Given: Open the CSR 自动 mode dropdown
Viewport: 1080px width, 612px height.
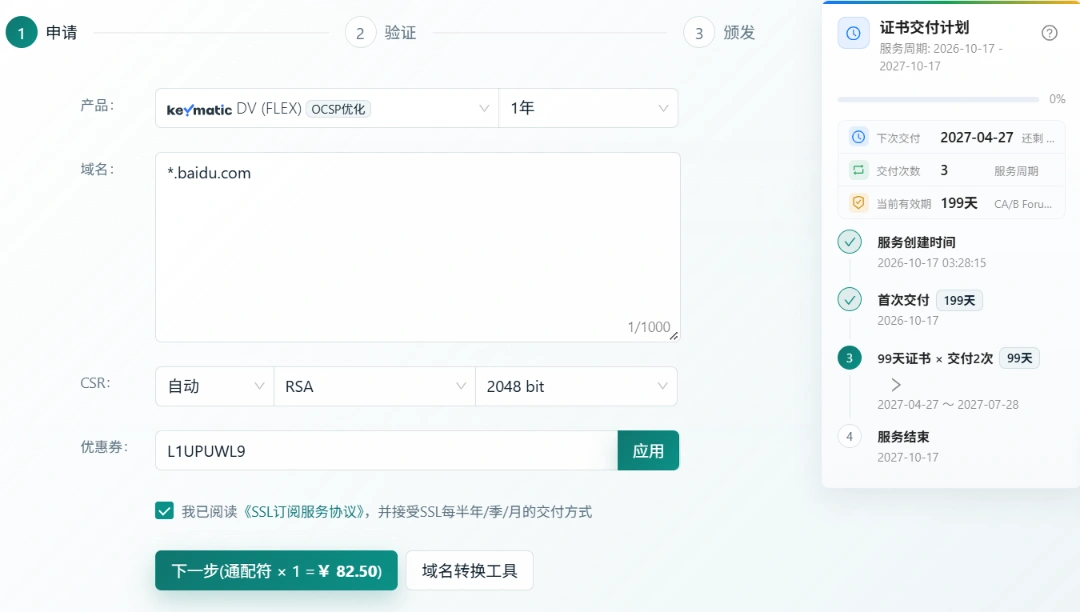Looking at the screenshot, I should pos(215,386).
